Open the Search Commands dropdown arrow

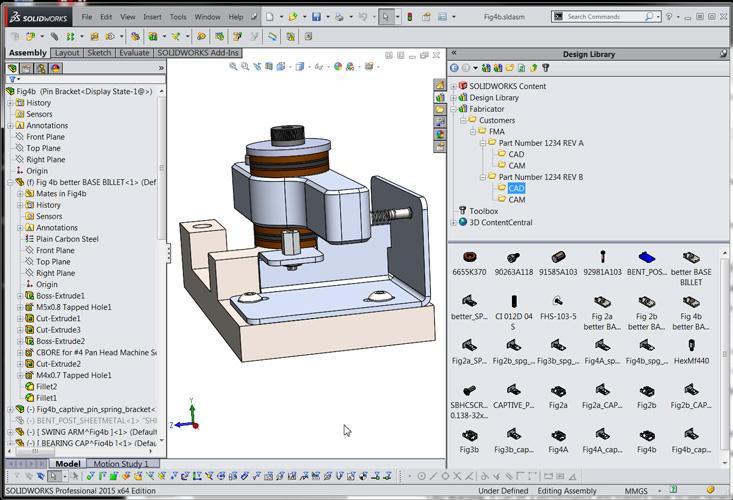point(658,16)
